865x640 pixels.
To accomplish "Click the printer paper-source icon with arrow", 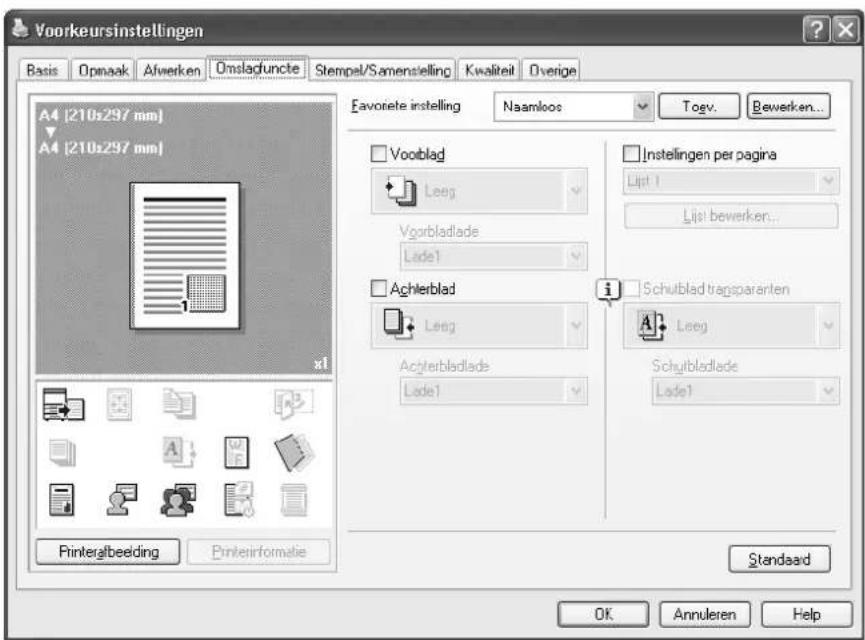I will pyautogui.click(x=63, y=404).
